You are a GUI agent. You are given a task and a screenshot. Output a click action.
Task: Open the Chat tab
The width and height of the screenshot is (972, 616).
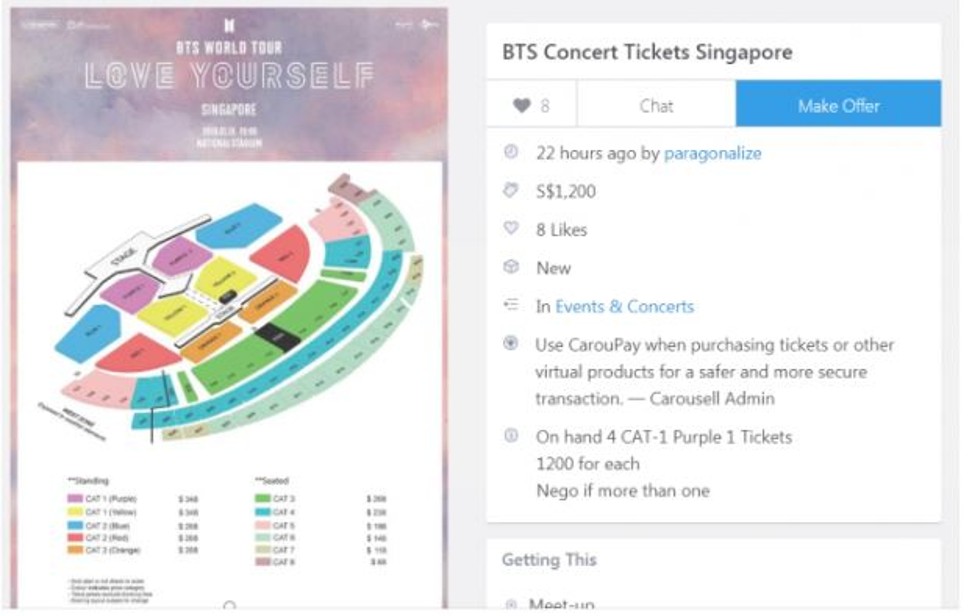coord(656,105)
